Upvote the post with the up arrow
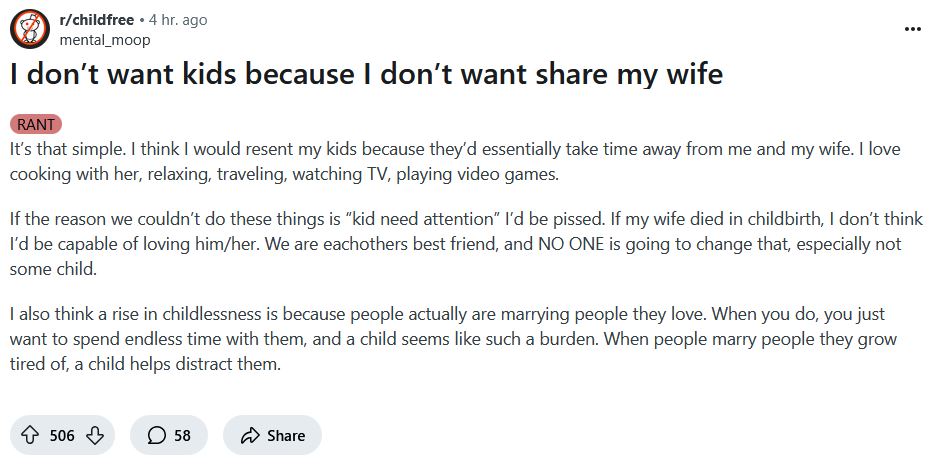940x468 pixels. click(29, 435)
